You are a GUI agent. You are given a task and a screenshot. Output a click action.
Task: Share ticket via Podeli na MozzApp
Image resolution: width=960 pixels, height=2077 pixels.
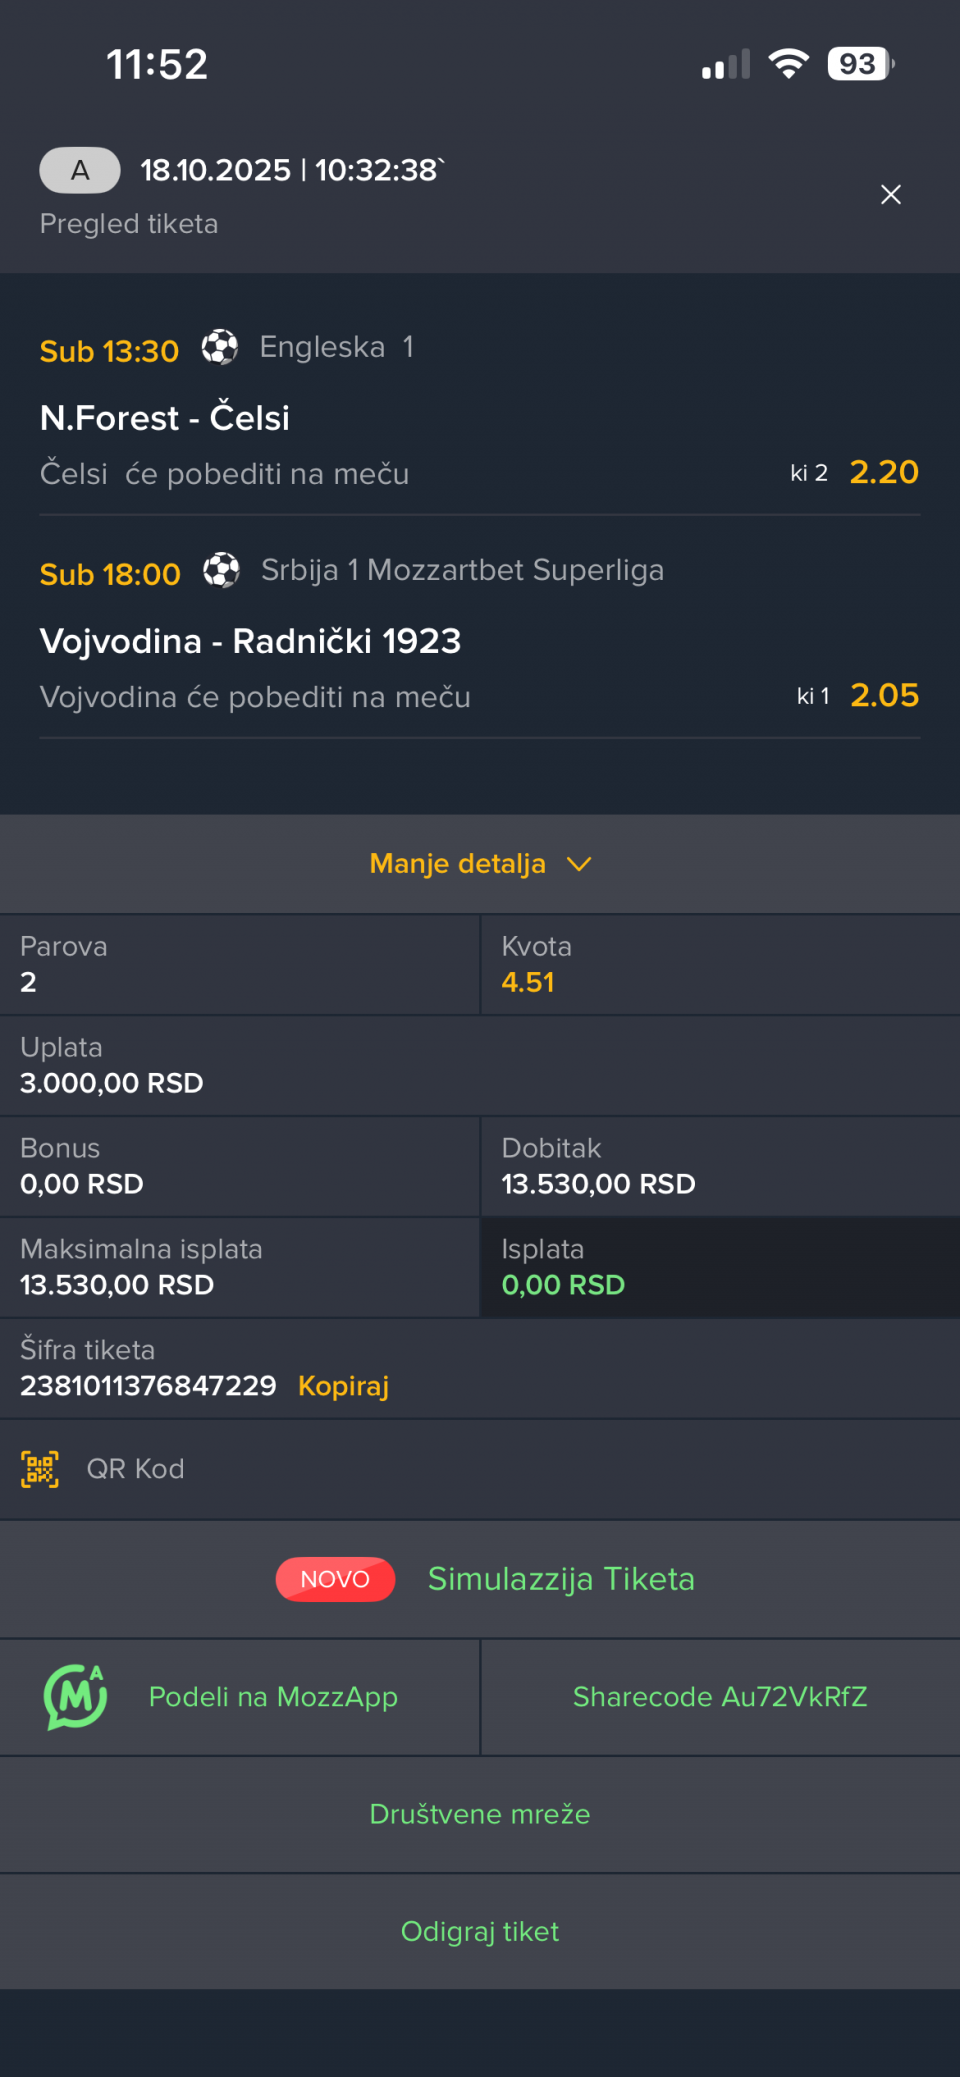coord(273,1697)
